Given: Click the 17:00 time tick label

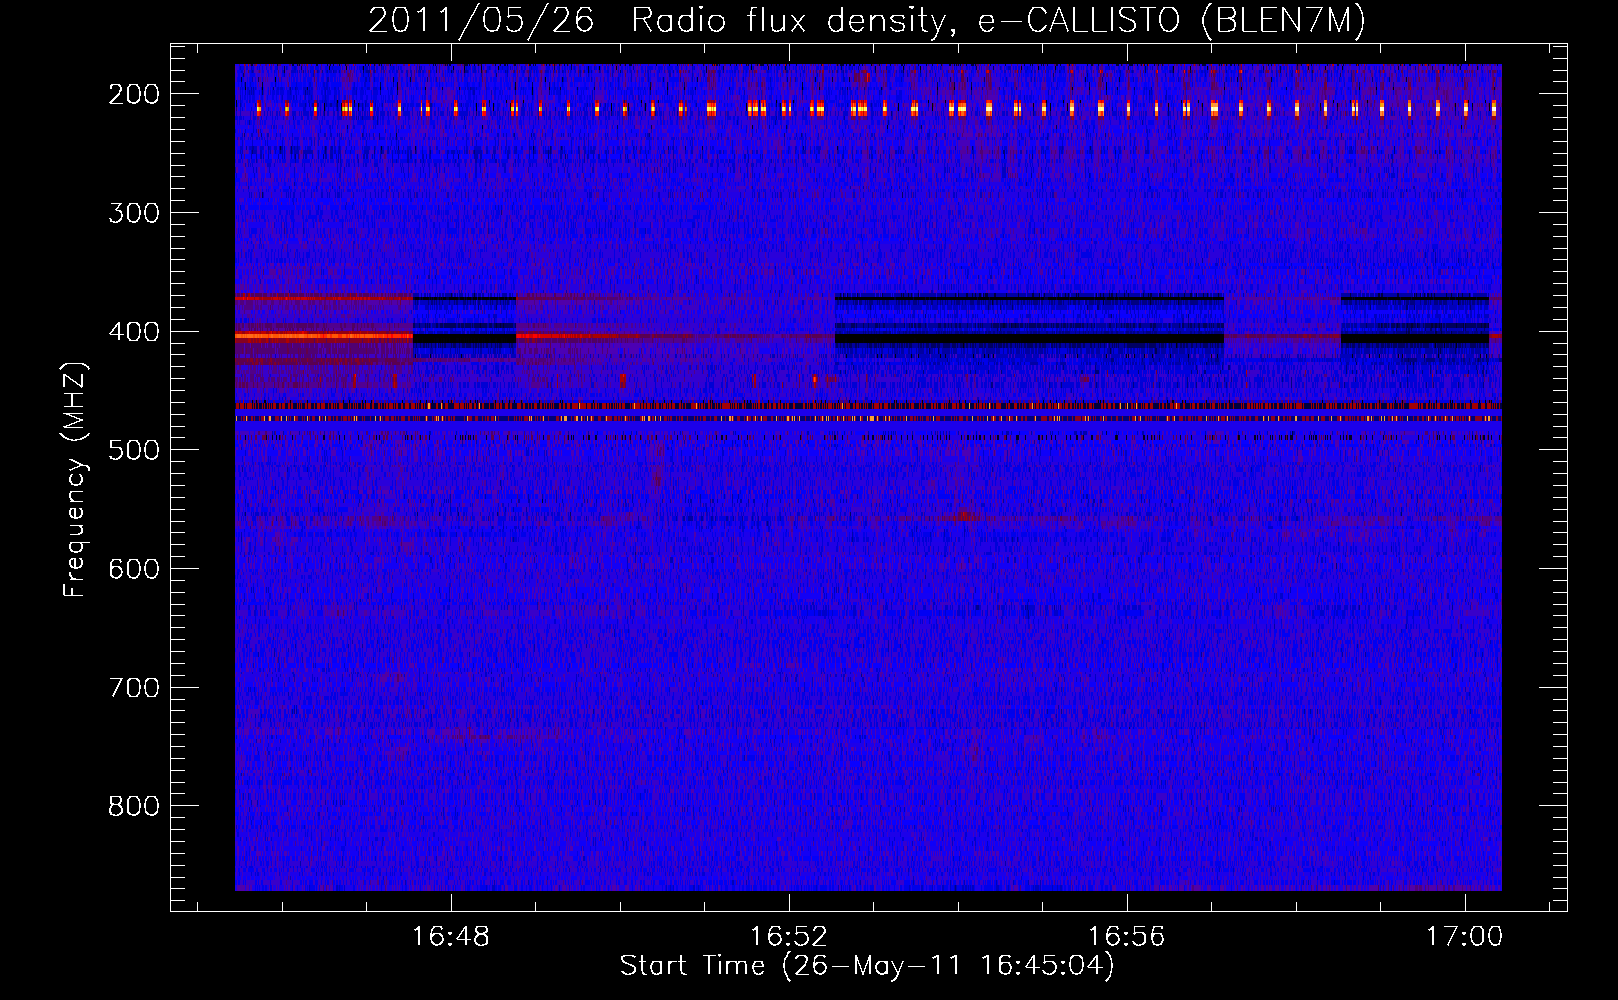Looking at the screenshot, I should point(1465,937).
